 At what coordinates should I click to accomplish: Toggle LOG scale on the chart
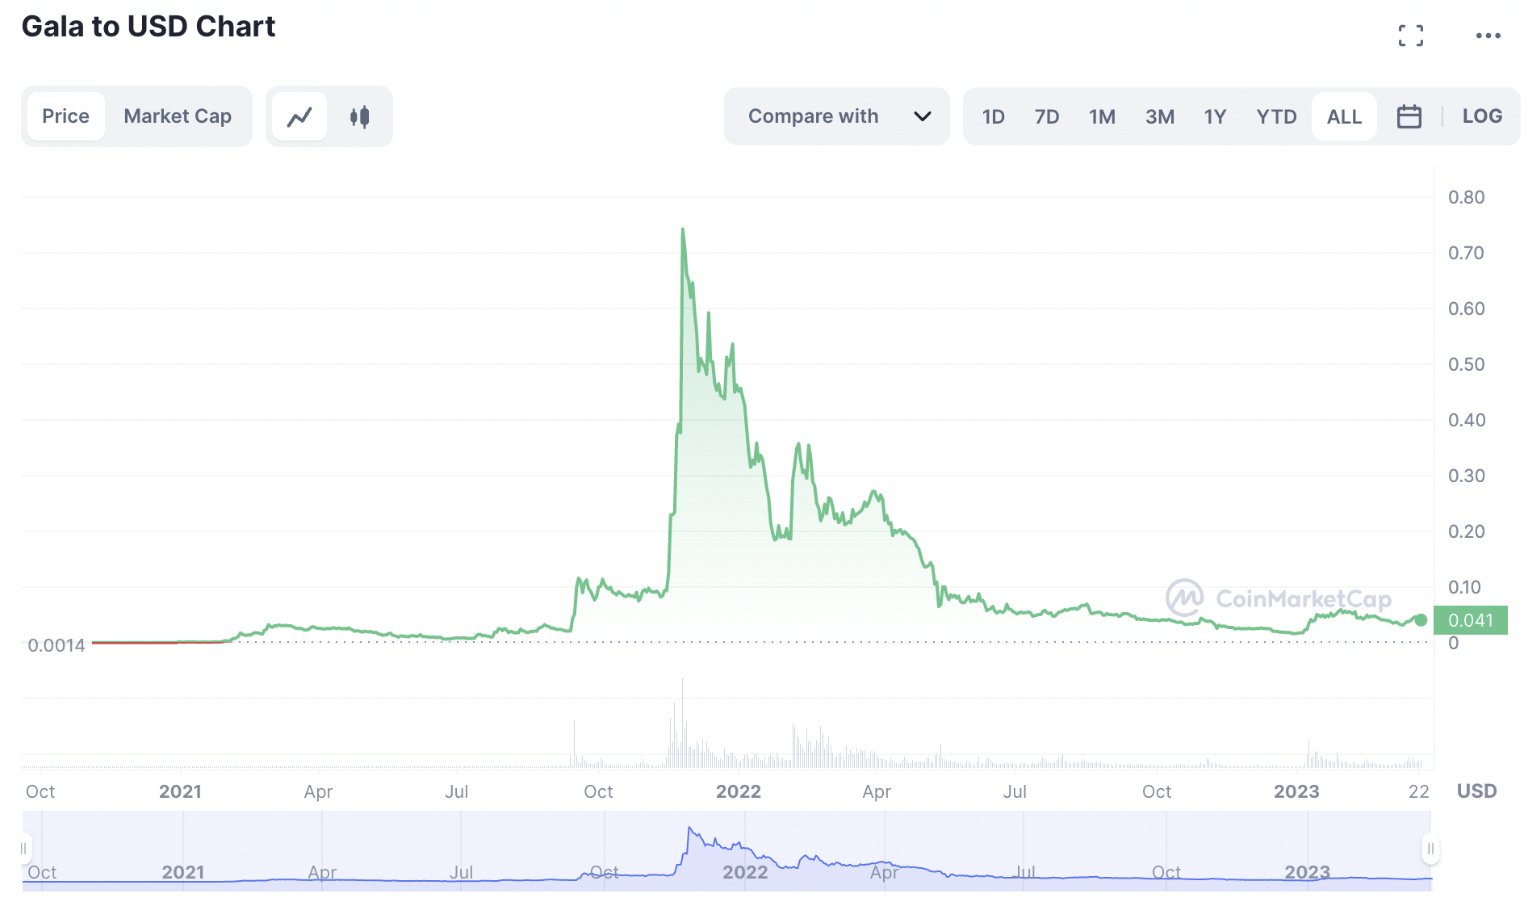click(1481, 117)
